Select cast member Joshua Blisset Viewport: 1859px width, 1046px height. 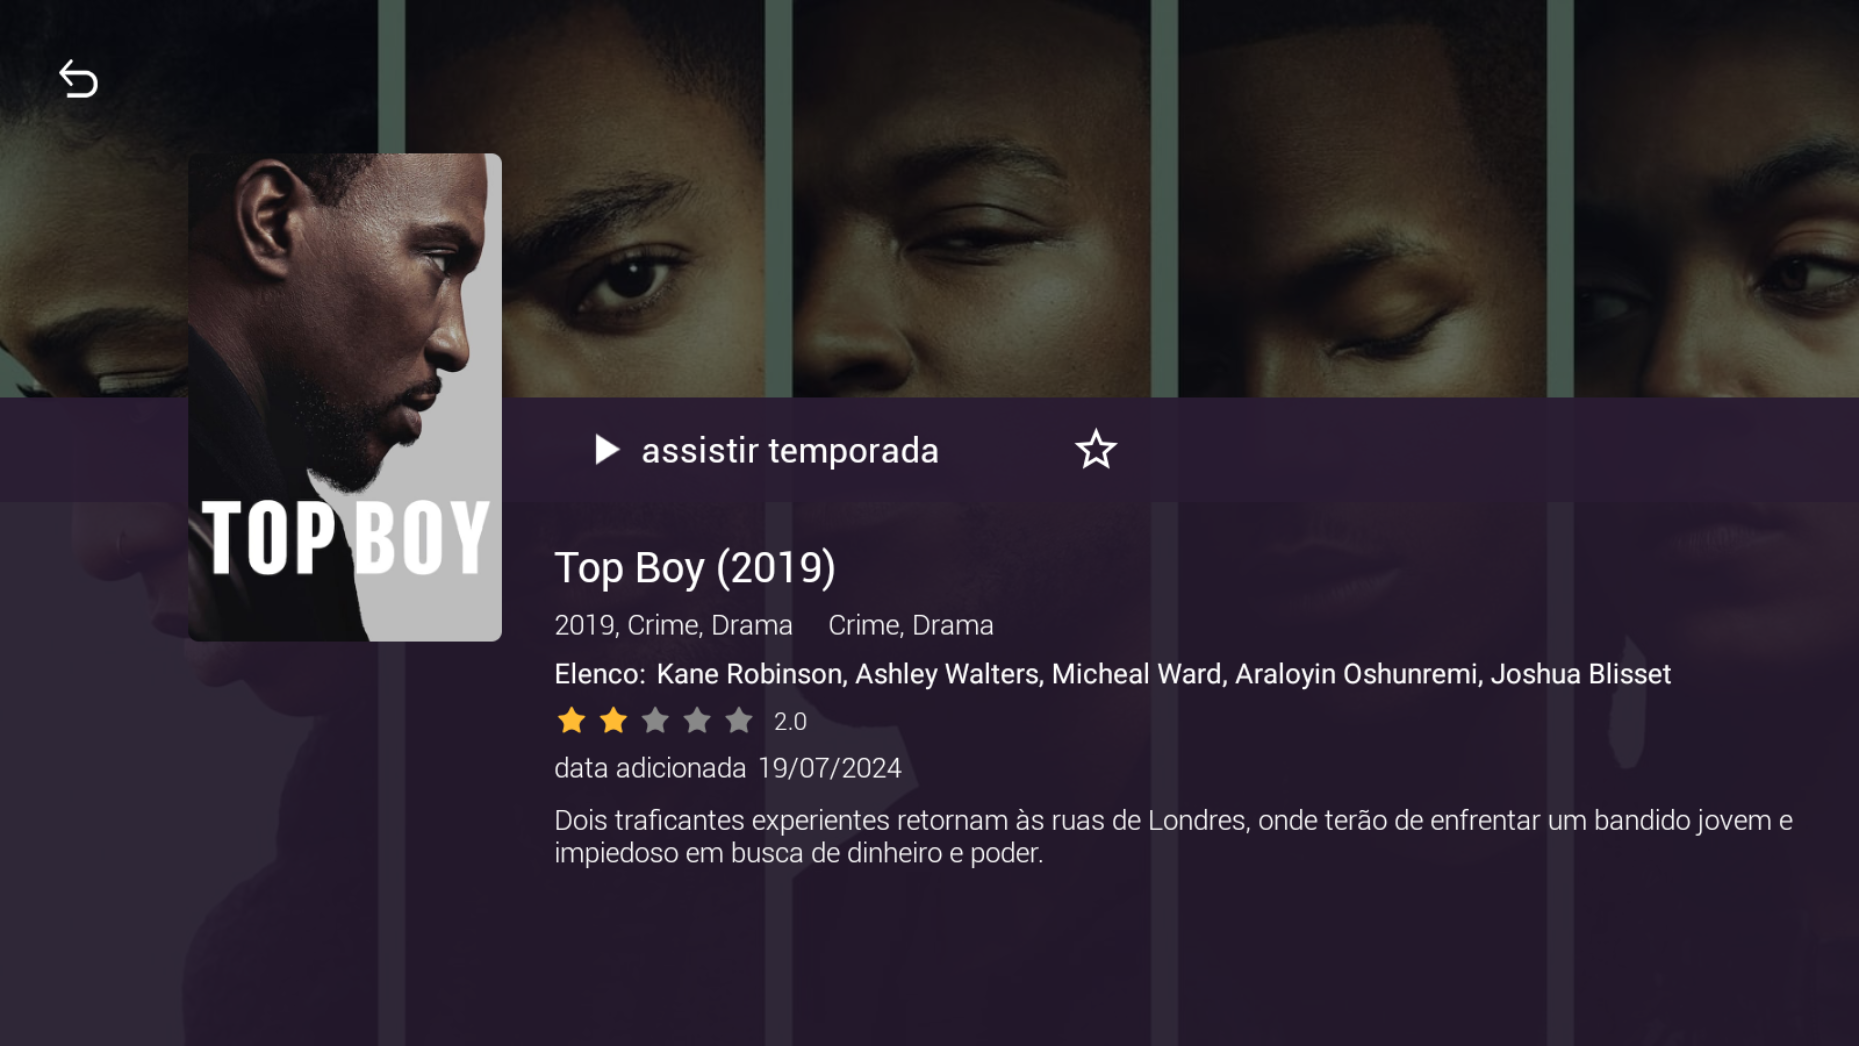click(1580, 674)
